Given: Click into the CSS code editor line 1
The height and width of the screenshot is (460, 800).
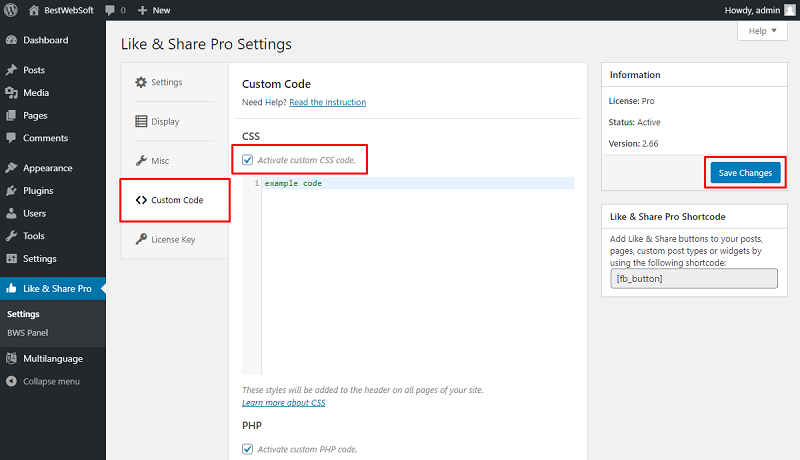Looking at the screenshot, I should (x=418, y=183).
